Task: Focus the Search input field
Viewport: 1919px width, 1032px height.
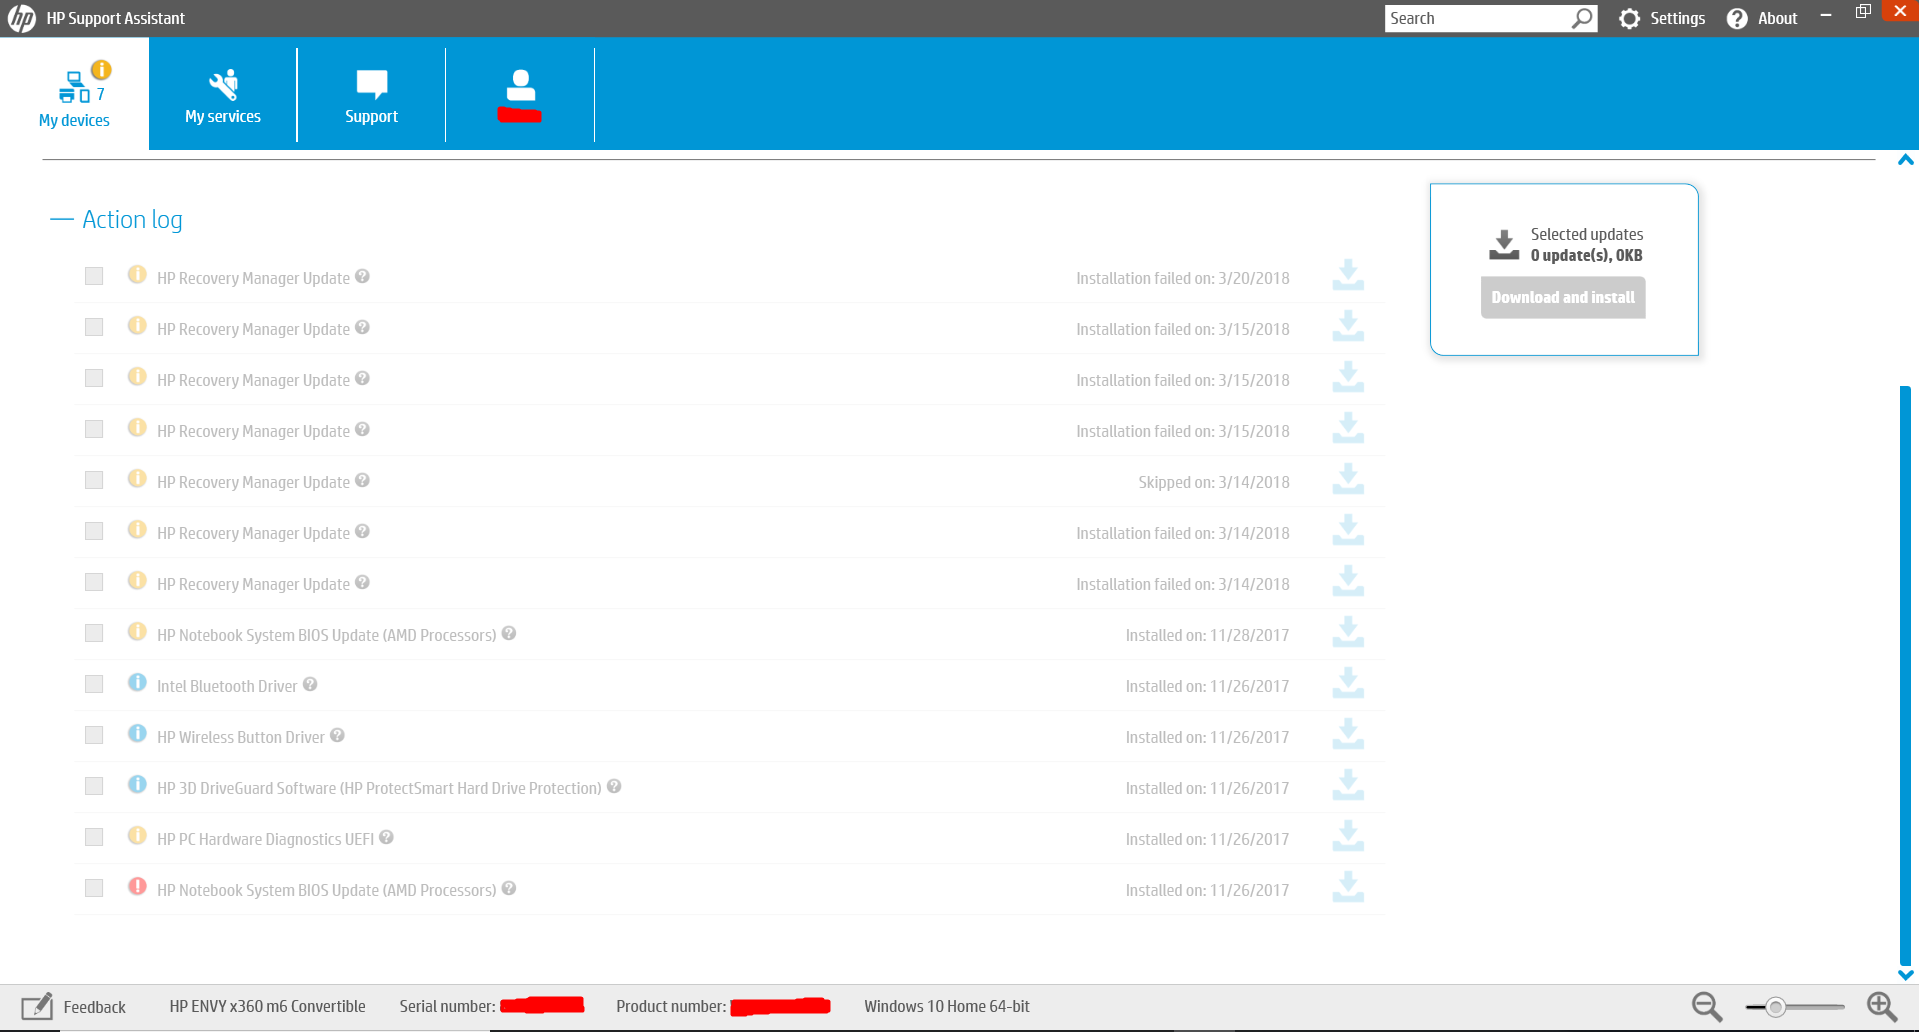Action: point(1478,18)
